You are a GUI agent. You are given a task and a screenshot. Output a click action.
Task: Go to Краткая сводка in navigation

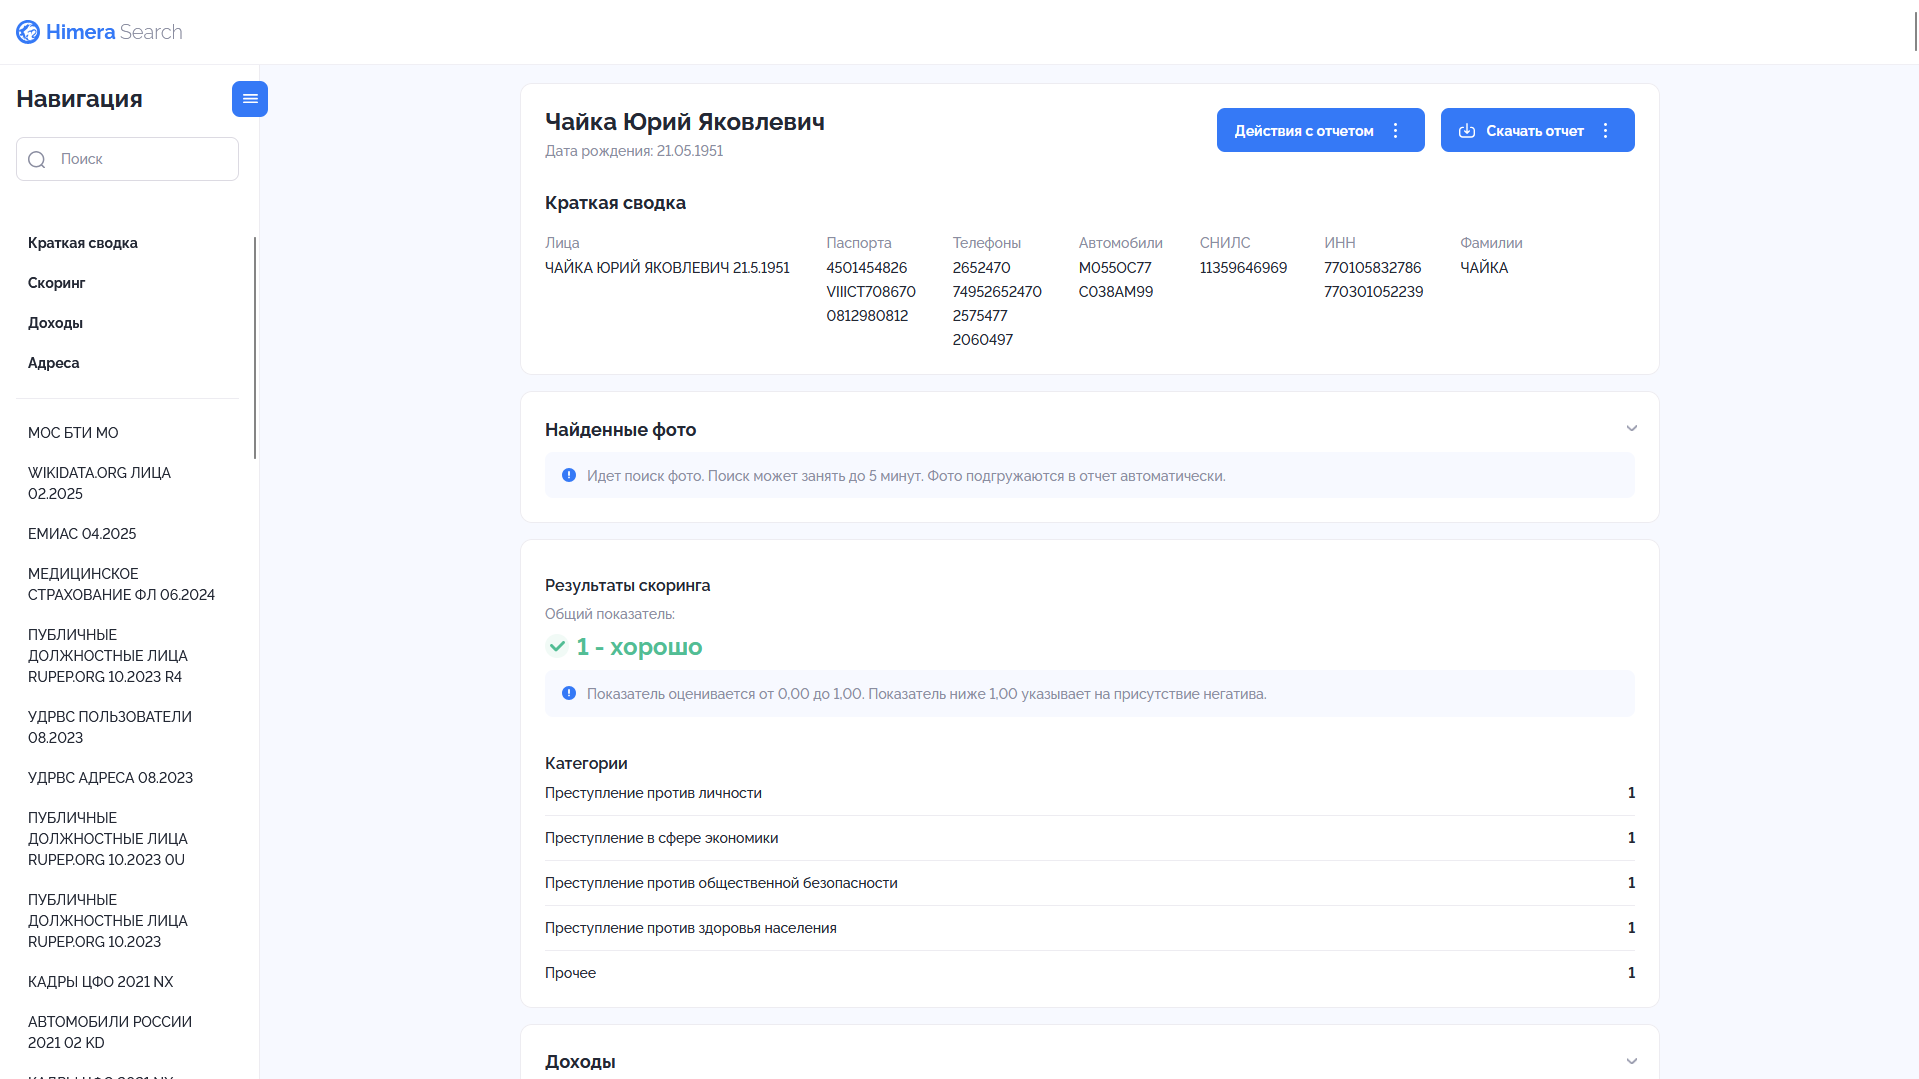[83, 243]
